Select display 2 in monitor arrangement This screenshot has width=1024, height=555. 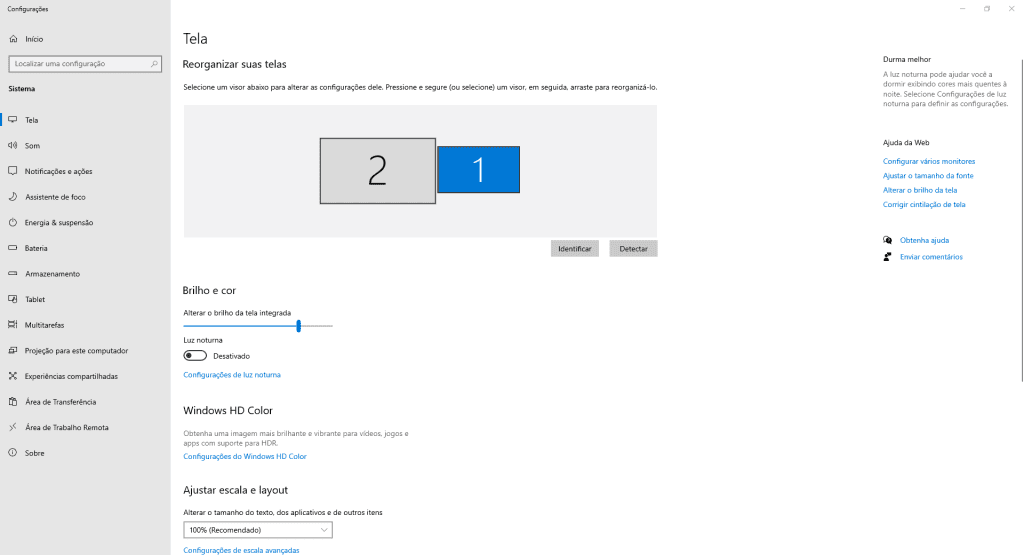(x=377, y=171)
